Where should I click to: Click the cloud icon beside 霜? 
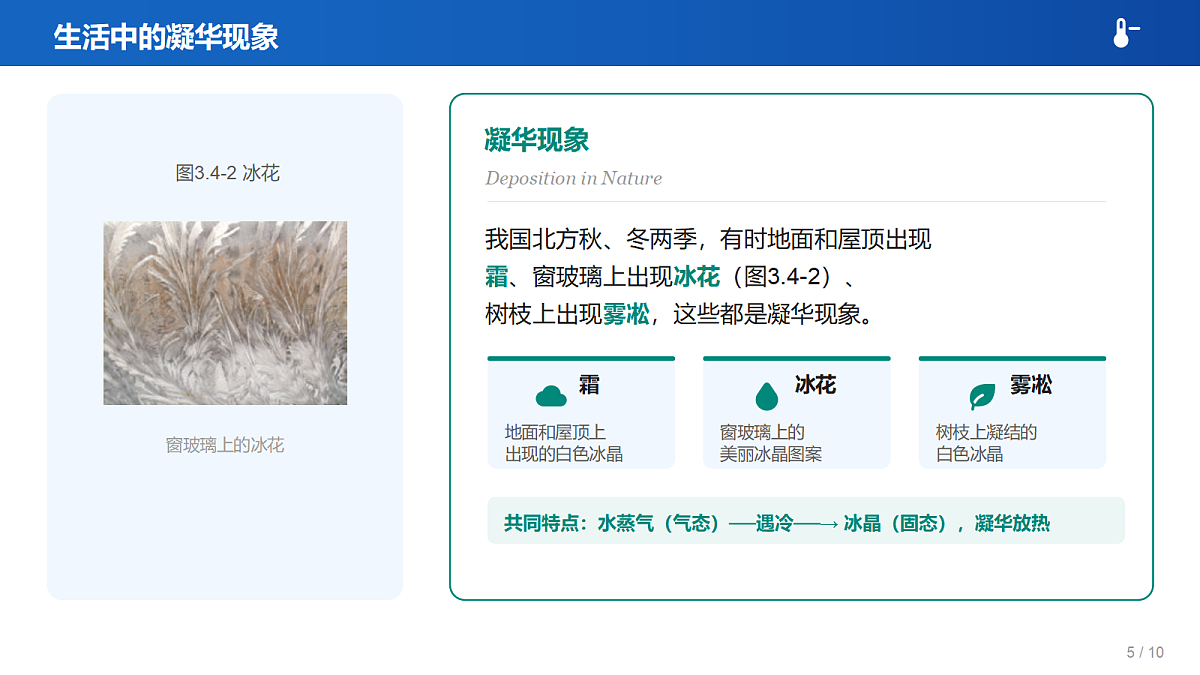[x=551, y=396]
